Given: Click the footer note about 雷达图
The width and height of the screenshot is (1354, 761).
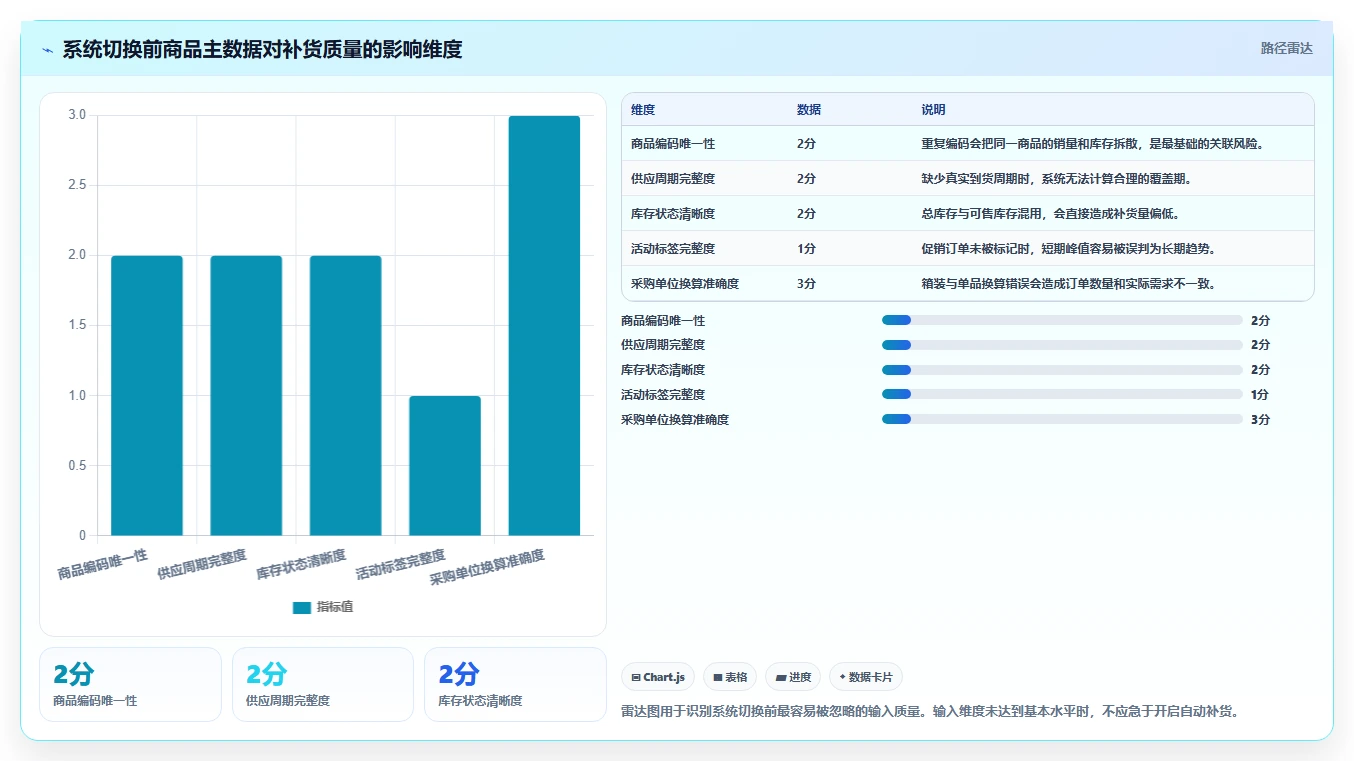Looking at the screenshot, I should (x=930, y=712).
